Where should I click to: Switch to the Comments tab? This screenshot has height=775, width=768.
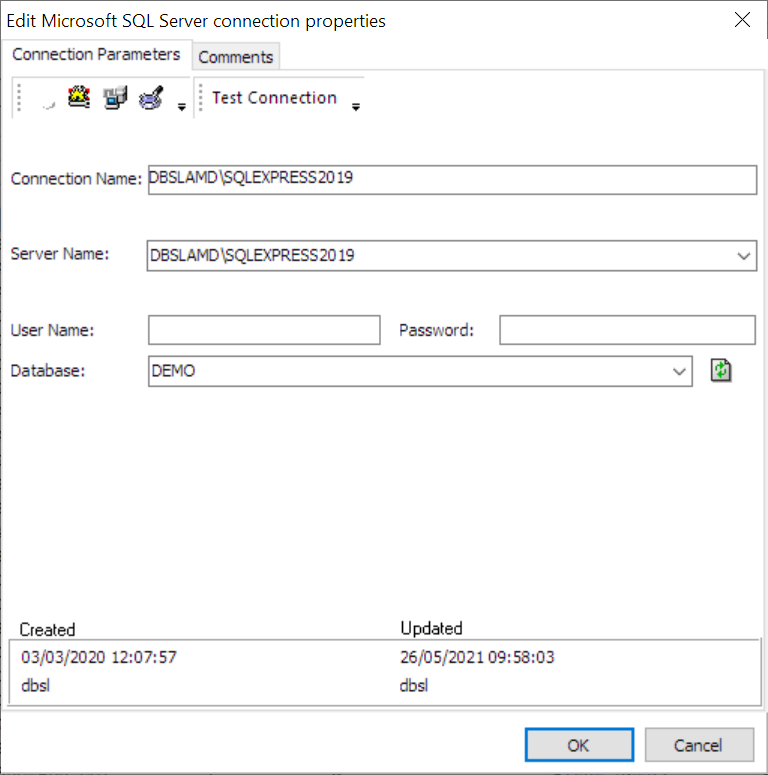point(236,57)
